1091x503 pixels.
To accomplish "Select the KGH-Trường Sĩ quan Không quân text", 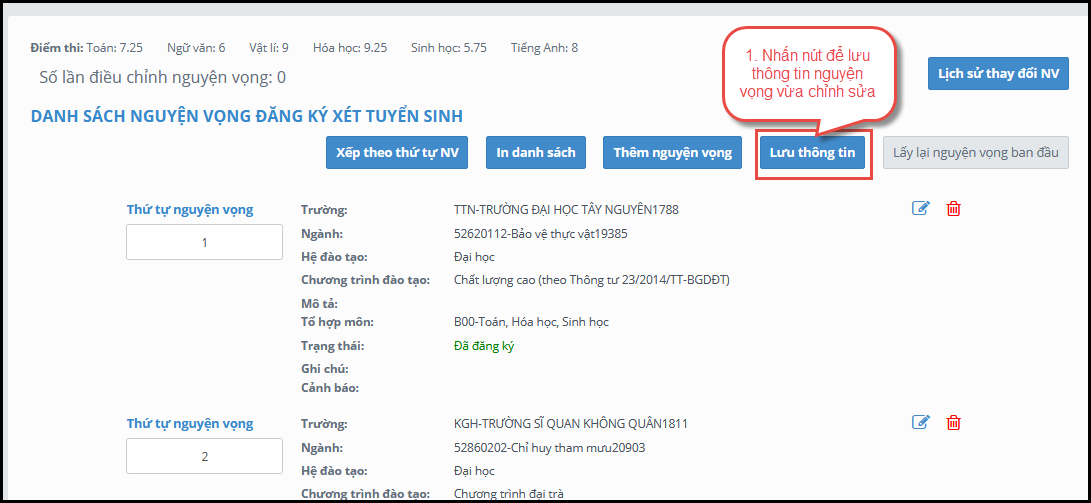I will pyautogui.click(x=570, y=423).
